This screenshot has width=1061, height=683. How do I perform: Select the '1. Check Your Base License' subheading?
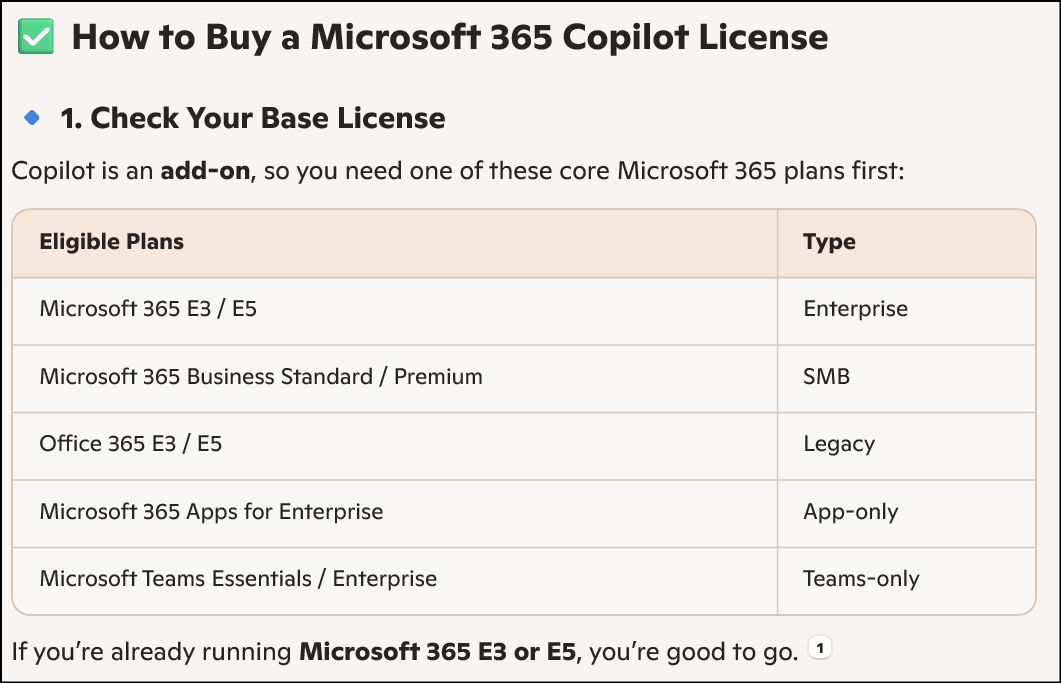click(x=253, y=118)
